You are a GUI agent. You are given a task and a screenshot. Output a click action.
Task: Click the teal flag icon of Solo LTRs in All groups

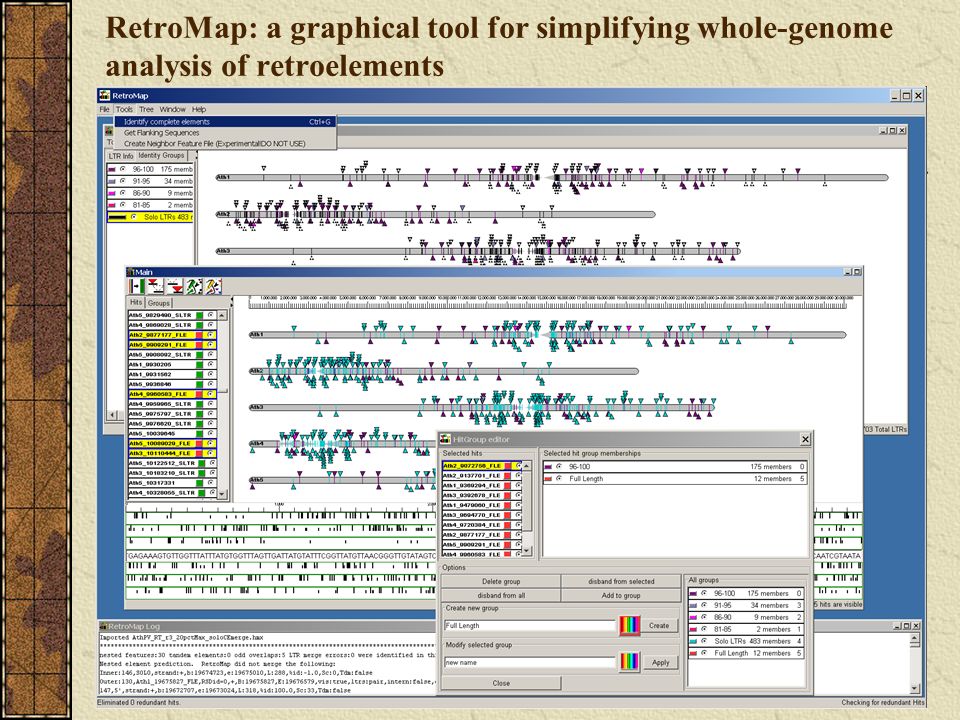point(692,642)
